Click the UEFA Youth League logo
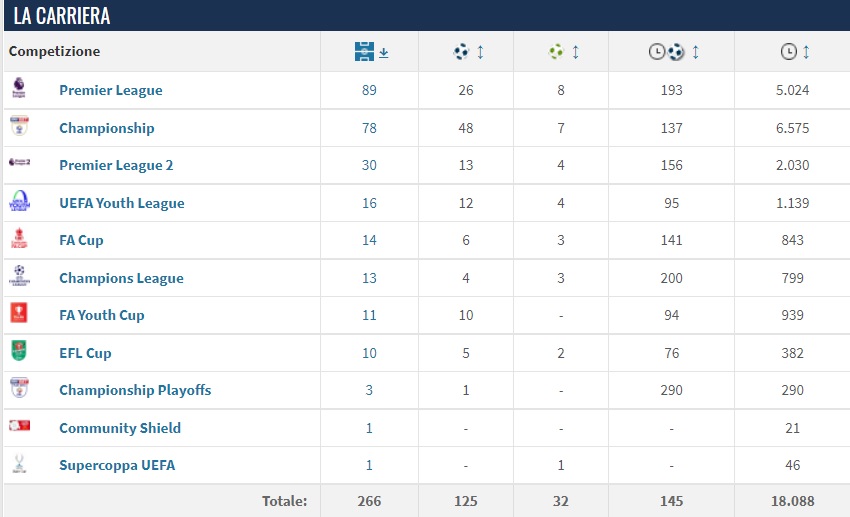The height and width of the screenshot is (517, 850). click(19, 203)
